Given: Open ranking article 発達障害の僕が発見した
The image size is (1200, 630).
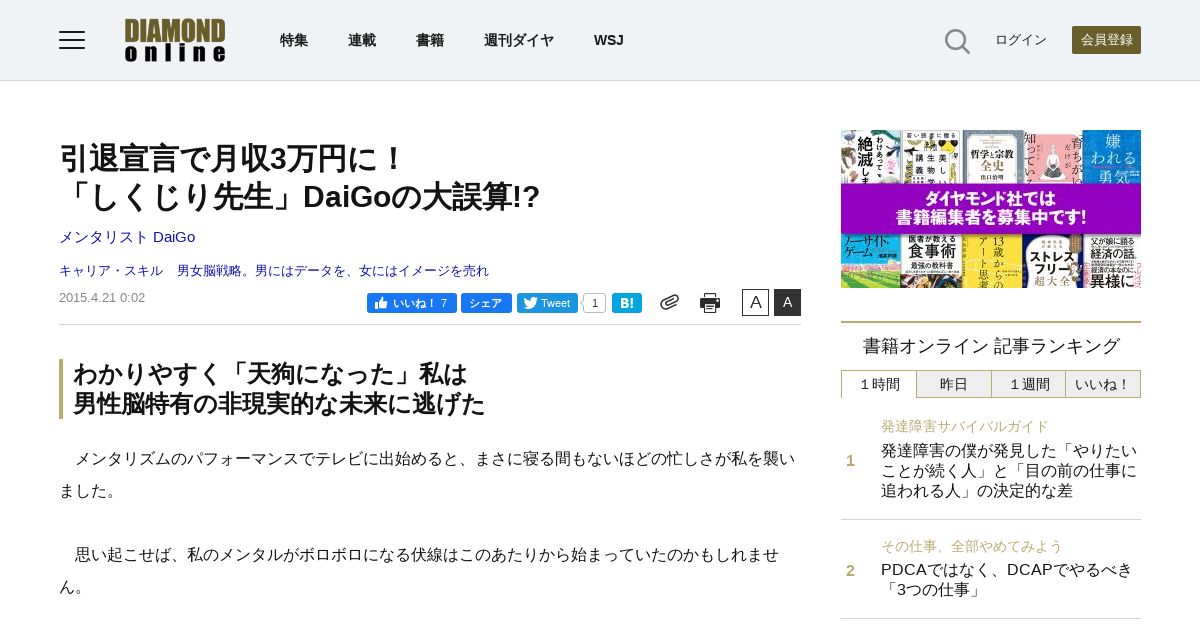Looking at the screenshot, I should (x=1009, y=471).
